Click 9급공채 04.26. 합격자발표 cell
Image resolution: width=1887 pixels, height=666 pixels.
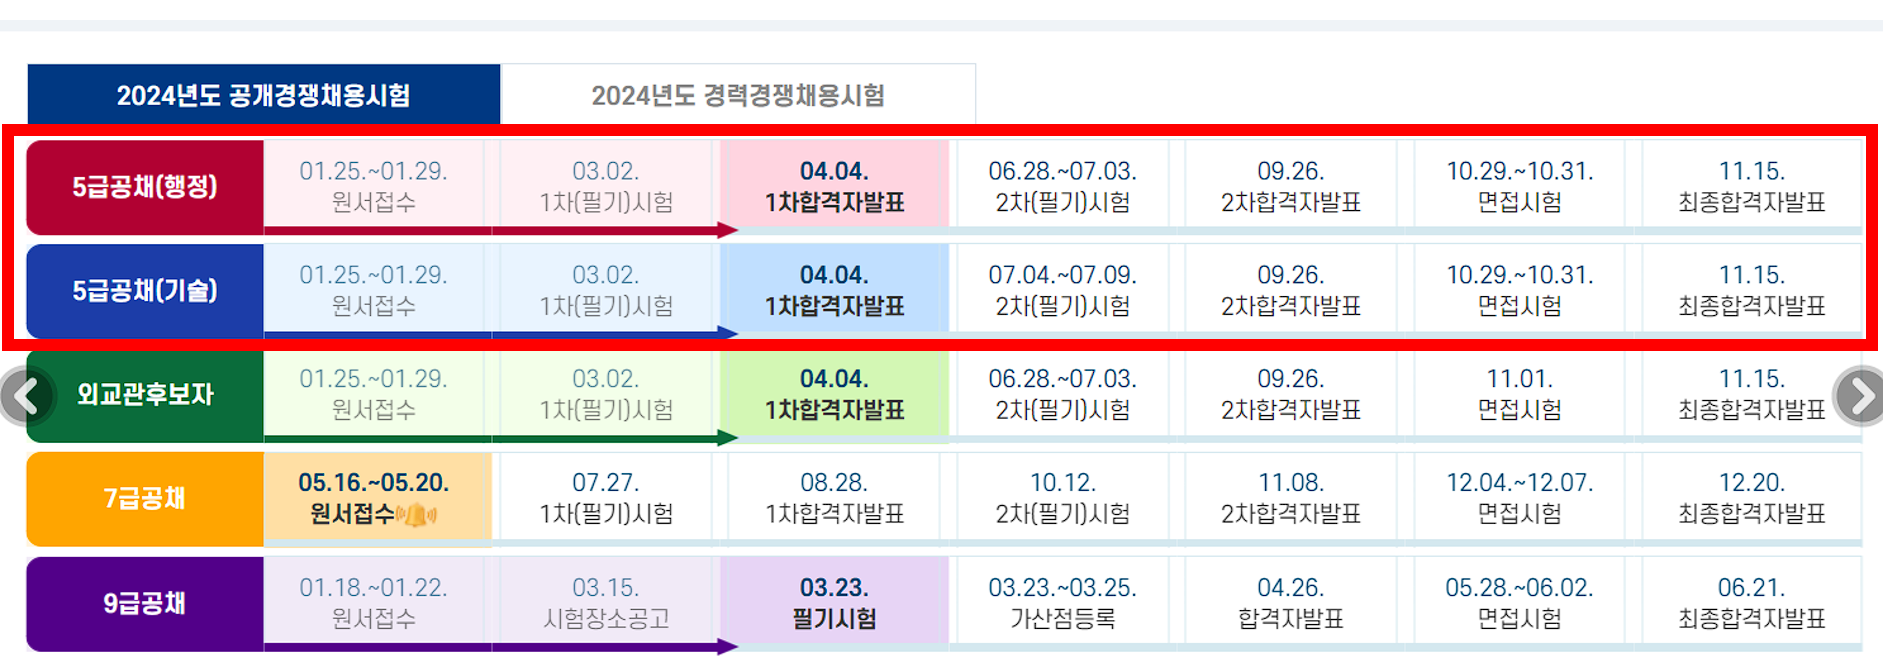click(1291, 603)
